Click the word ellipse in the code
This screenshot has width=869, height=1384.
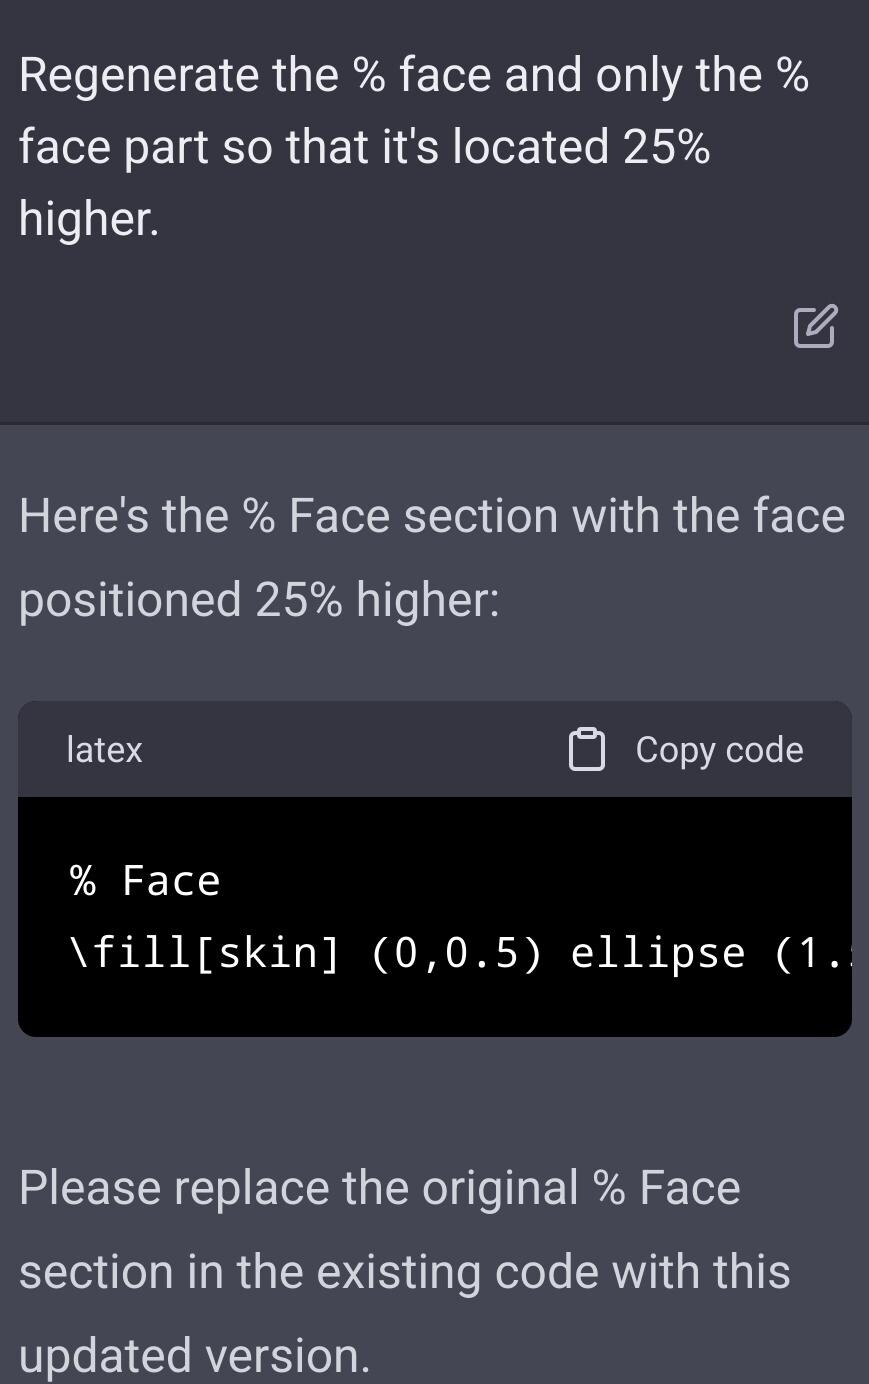pyautogui.click(x=657, y=953)
